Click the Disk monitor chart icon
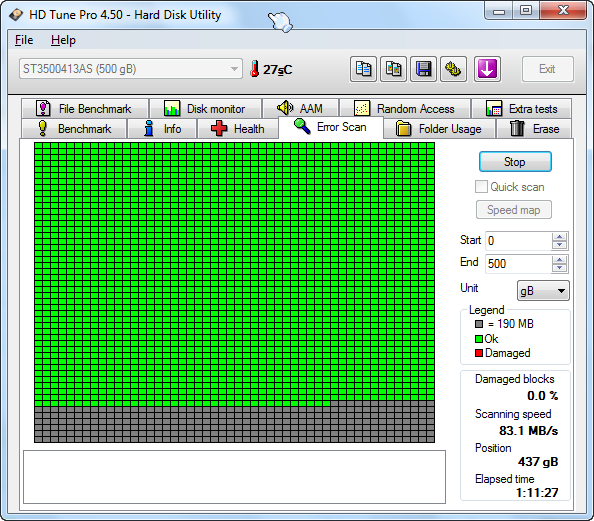This screenshot has height=521, width=594. coord(172,108)
